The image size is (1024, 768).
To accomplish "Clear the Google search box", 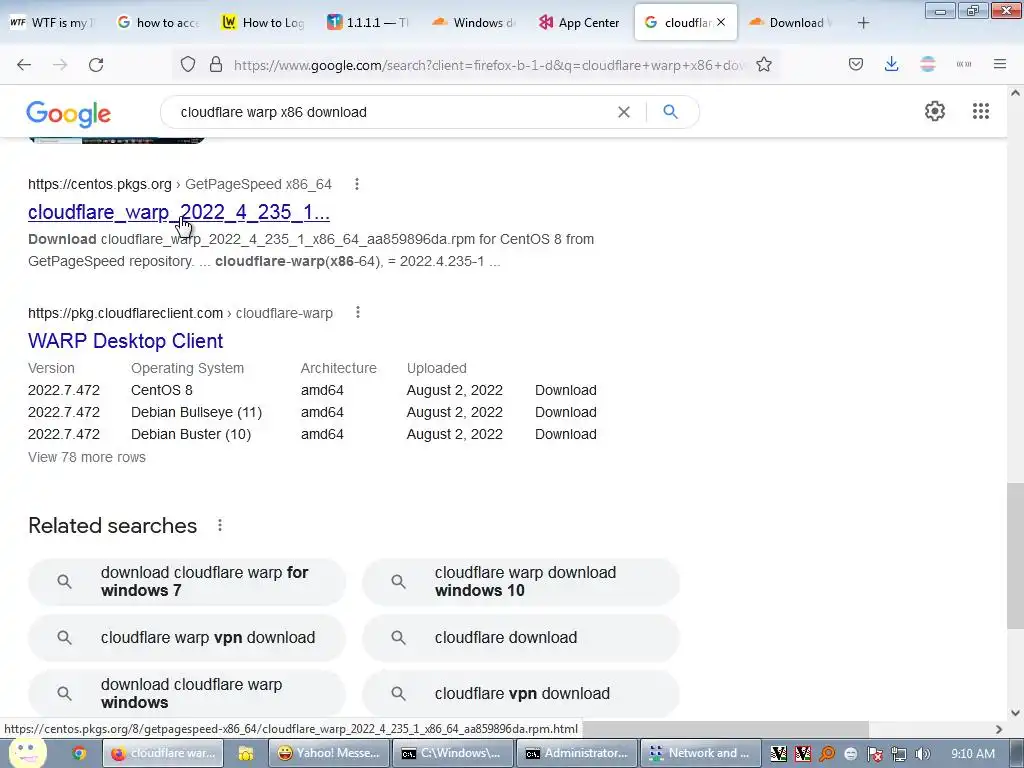I will click(x=624, y=112).
